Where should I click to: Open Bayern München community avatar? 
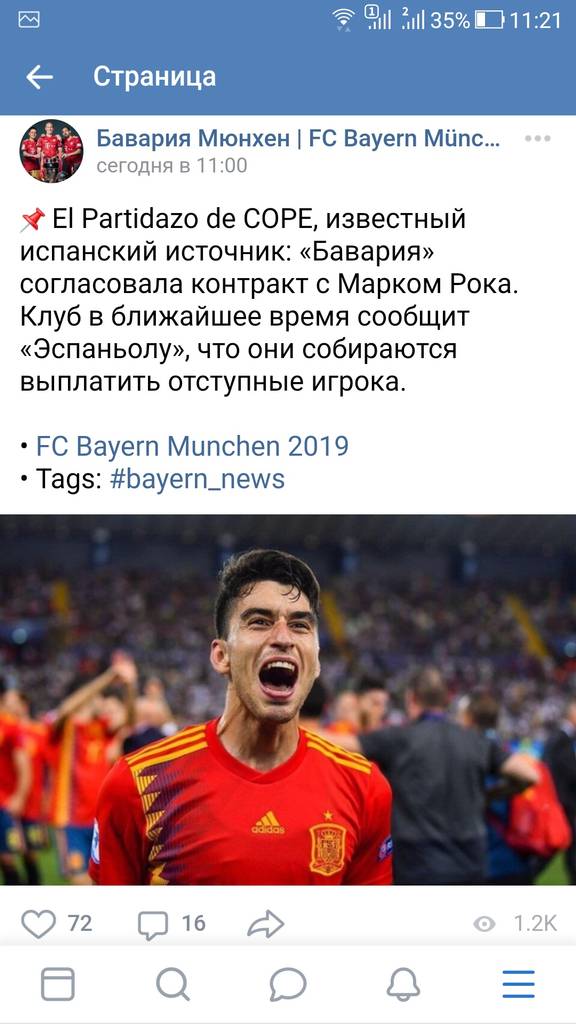click(x=52, y=151)
